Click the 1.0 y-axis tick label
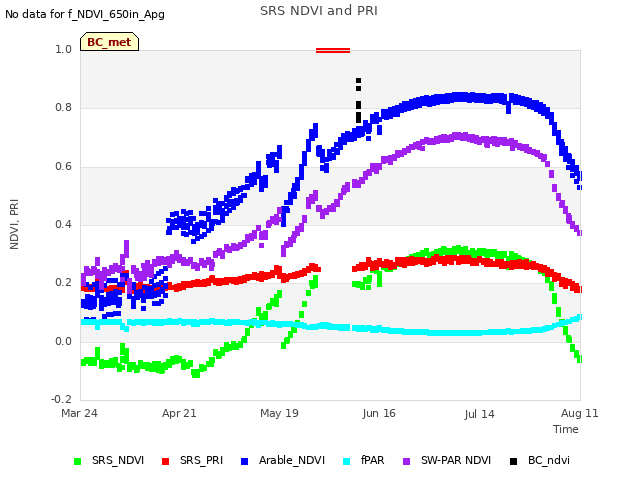Image resolution: width=640 pixels, height=480 pixels. (x=63, y=49)
